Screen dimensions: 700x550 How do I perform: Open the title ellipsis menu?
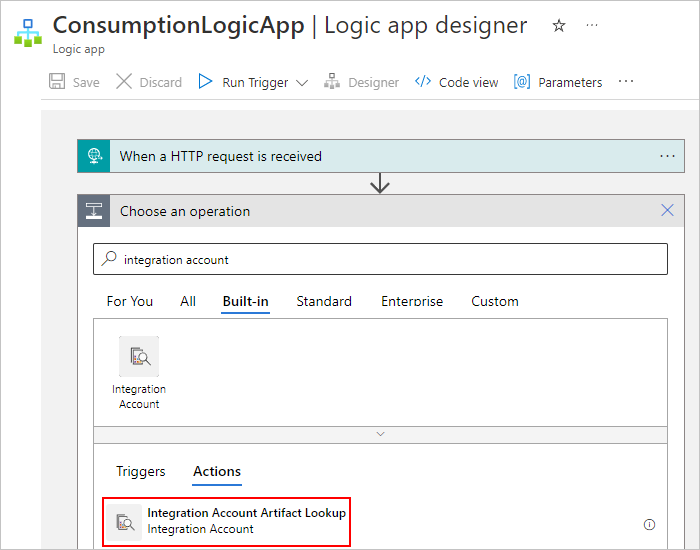click(592, 26)
